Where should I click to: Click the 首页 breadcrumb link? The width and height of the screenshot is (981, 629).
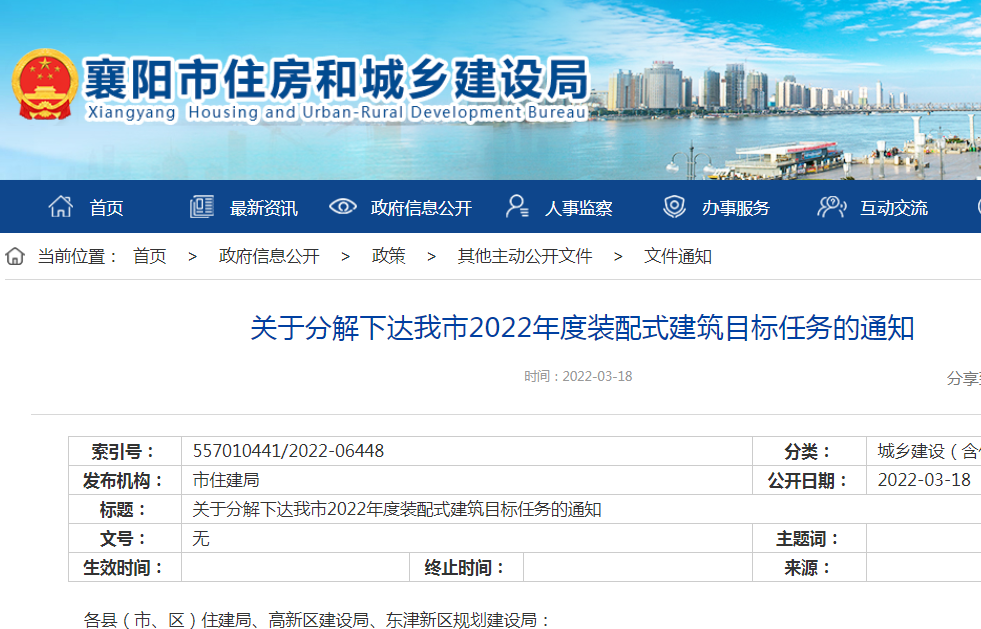coord(150,257)
